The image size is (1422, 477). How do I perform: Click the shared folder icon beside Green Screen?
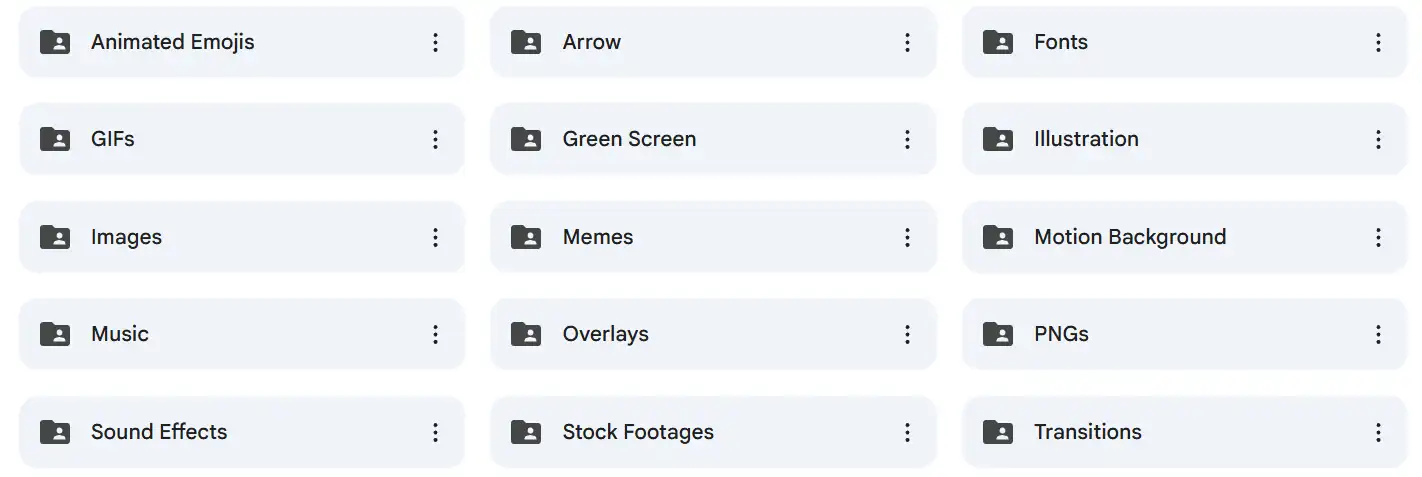pyautogui.click(x=526, y=139)
